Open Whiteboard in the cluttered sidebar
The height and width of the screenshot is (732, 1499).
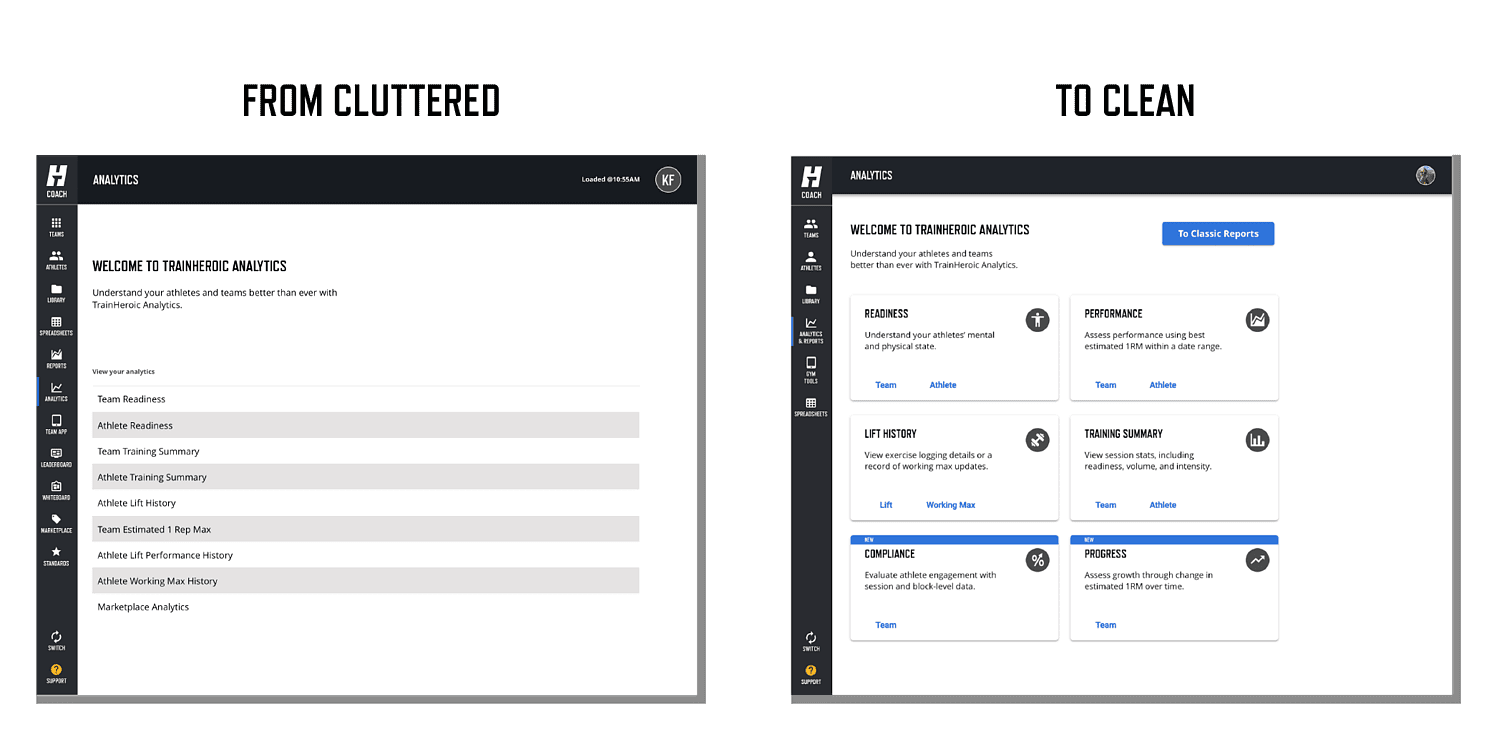pos(56,490)
